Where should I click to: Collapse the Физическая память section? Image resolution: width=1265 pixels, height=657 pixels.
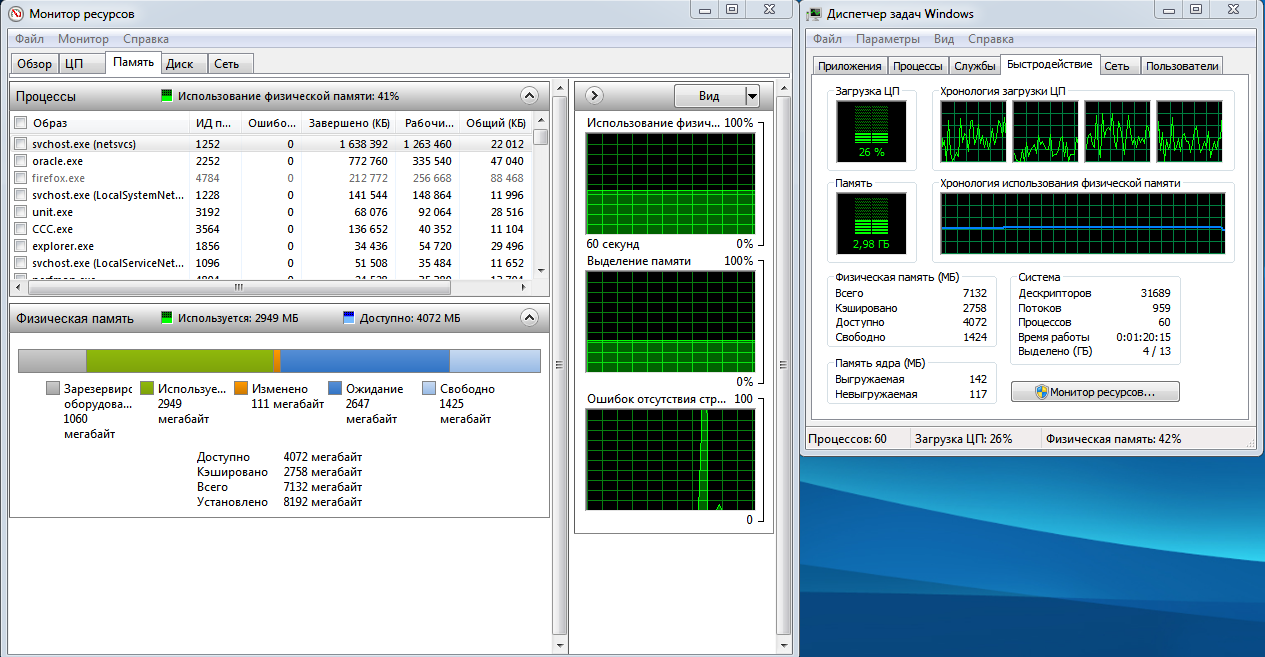click(530, 318)
